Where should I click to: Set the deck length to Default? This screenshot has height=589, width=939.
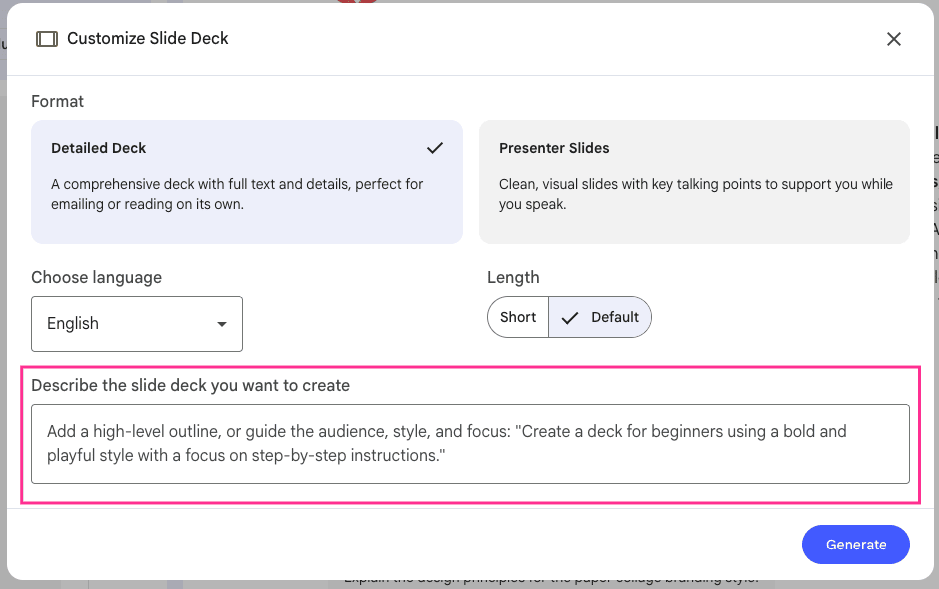click(613, 317)
